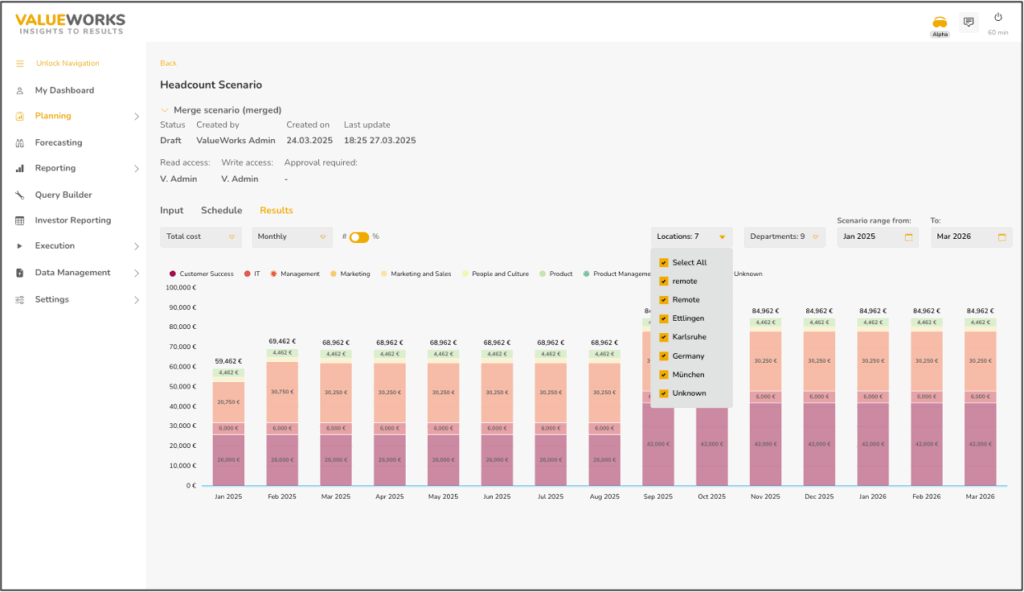The image size is (1024, 592).
Task: Switch to the Schedule tab
Action: [x=221, y=210]
